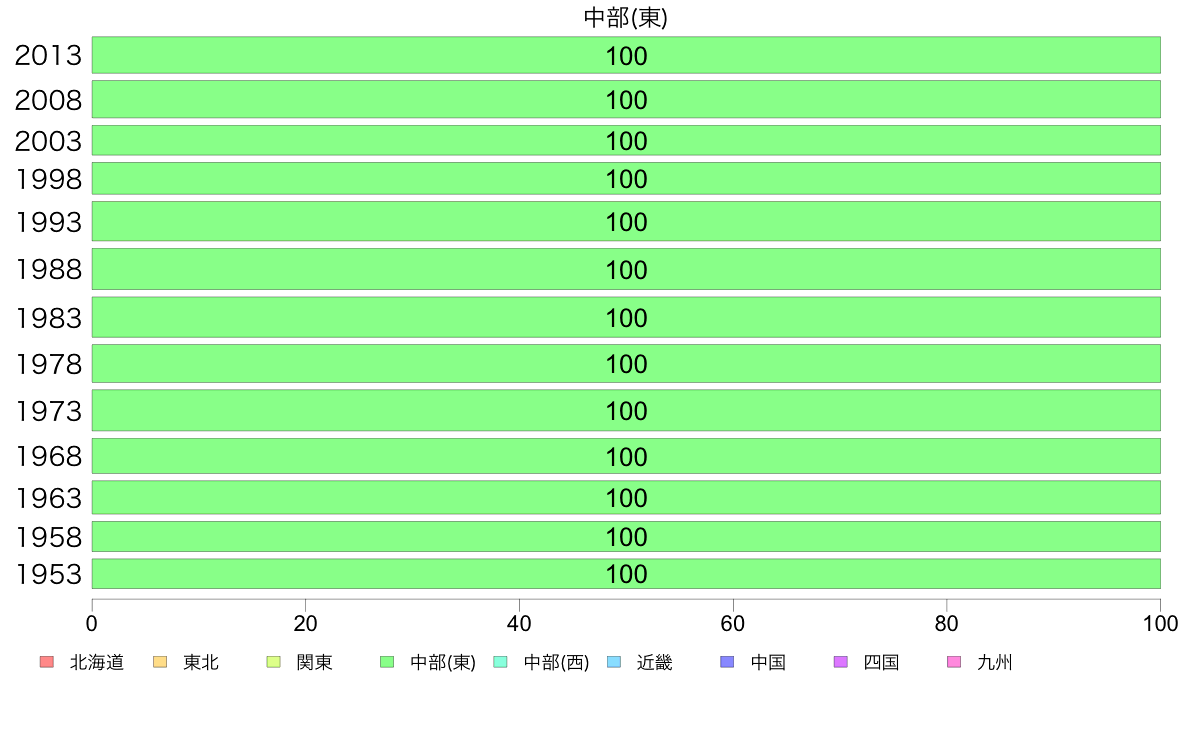Select the 2013 bar
This screenshot has width=1188, height=736.
click(x=626, y=55)
